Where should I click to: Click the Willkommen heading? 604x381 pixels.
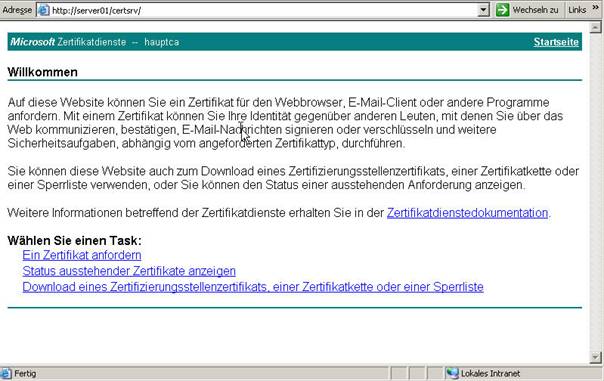tap(42, 72)
